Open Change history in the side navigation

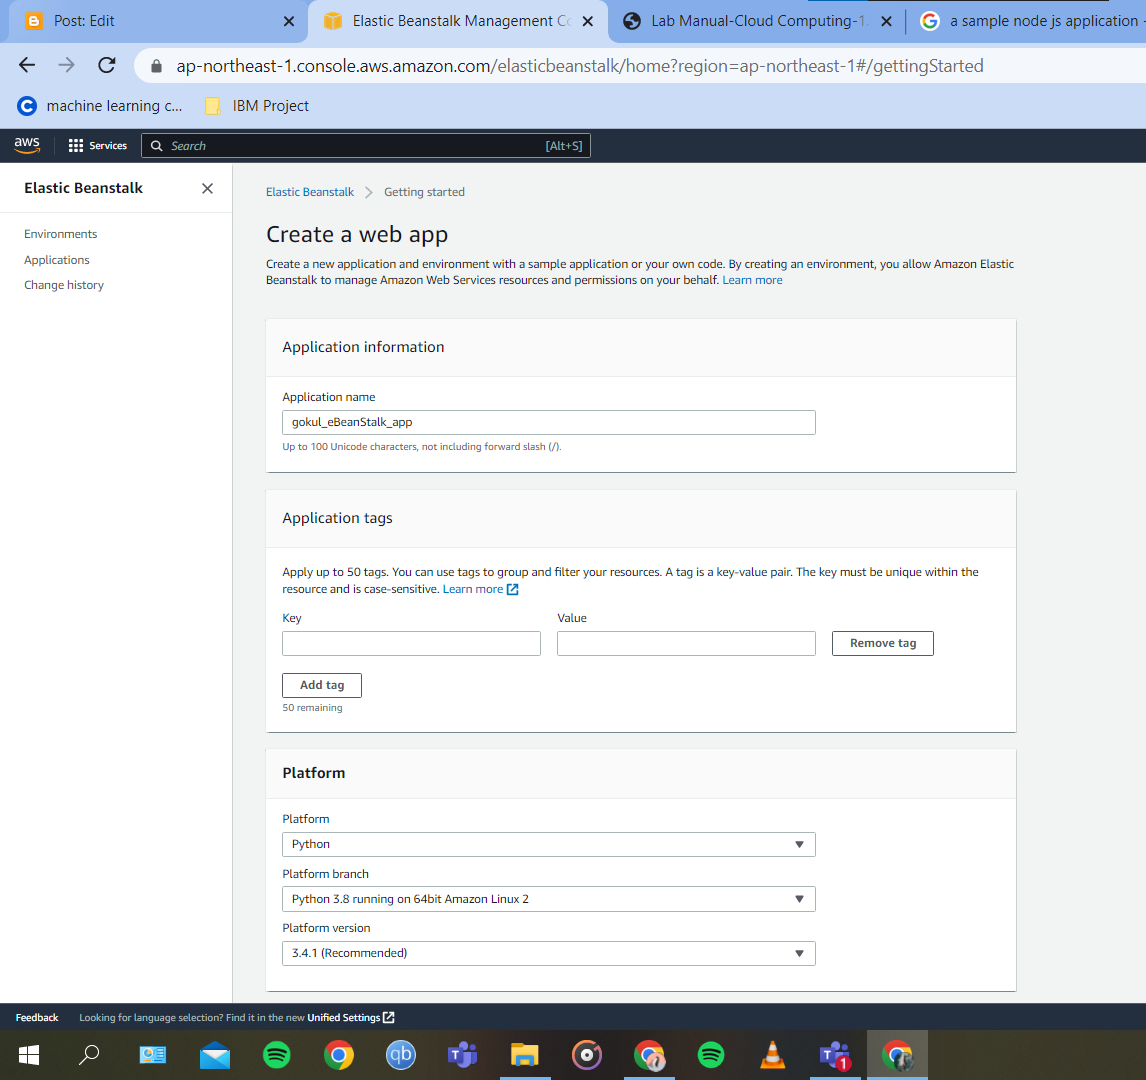pos(64,285)
